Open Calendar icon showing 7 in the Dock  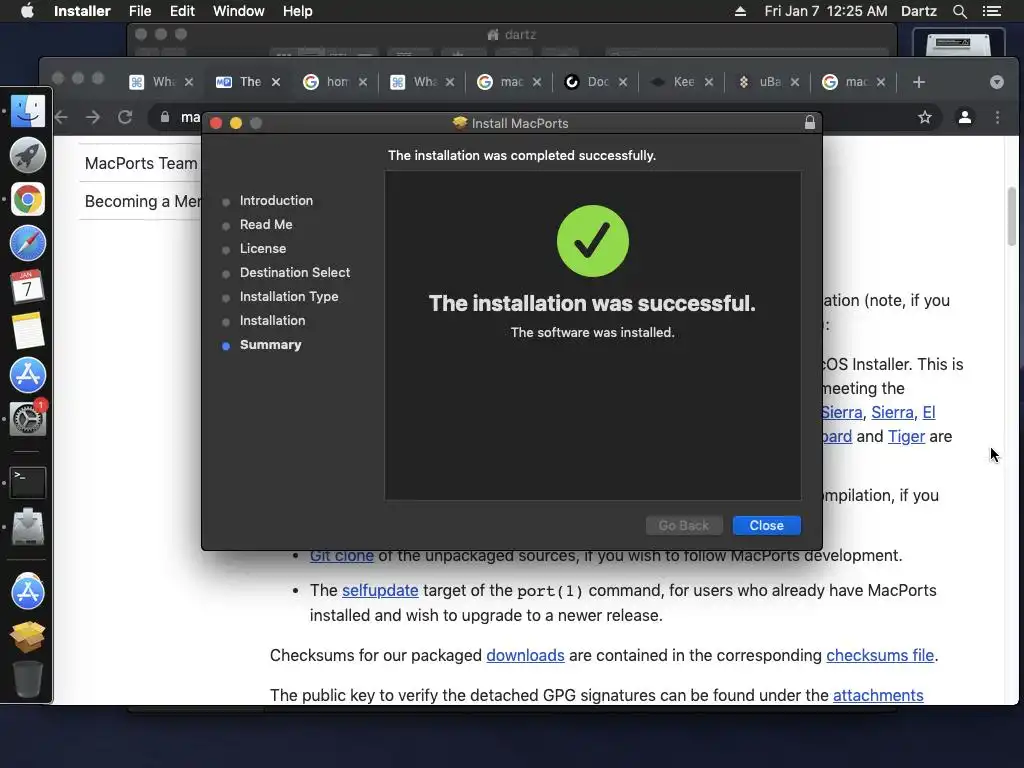point(27,287)
